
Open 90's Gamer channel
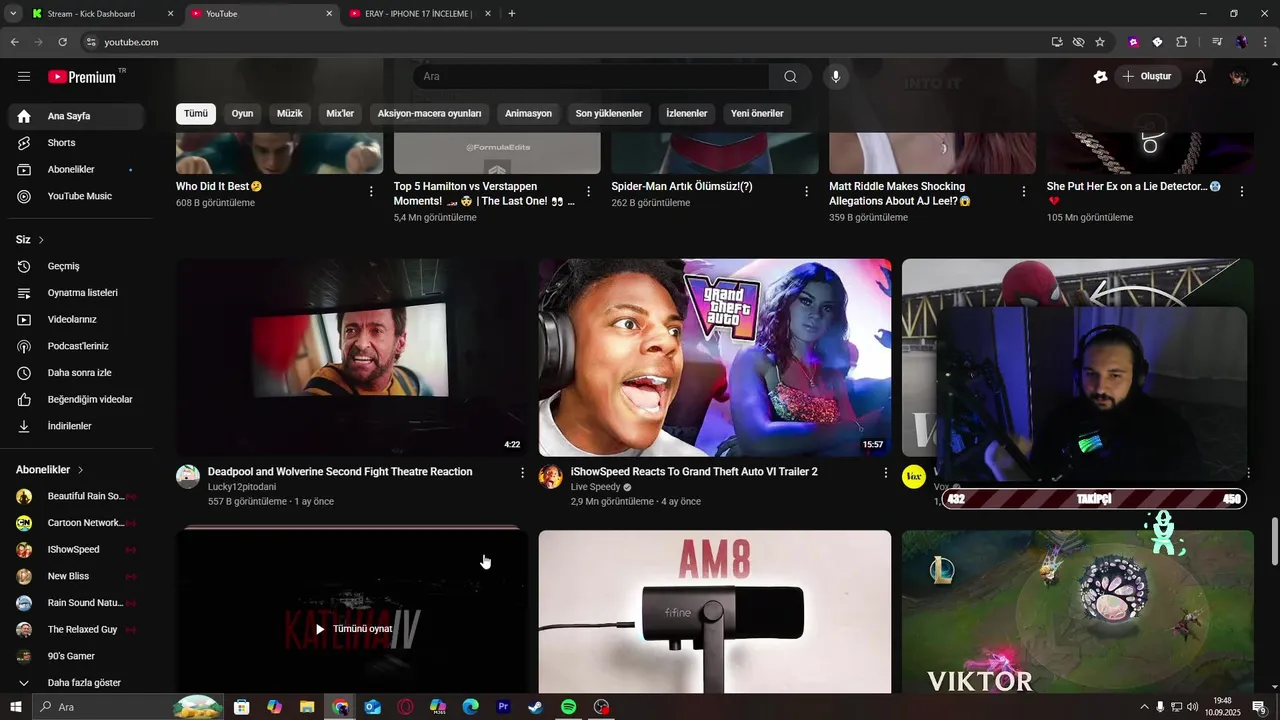(76, 656)
